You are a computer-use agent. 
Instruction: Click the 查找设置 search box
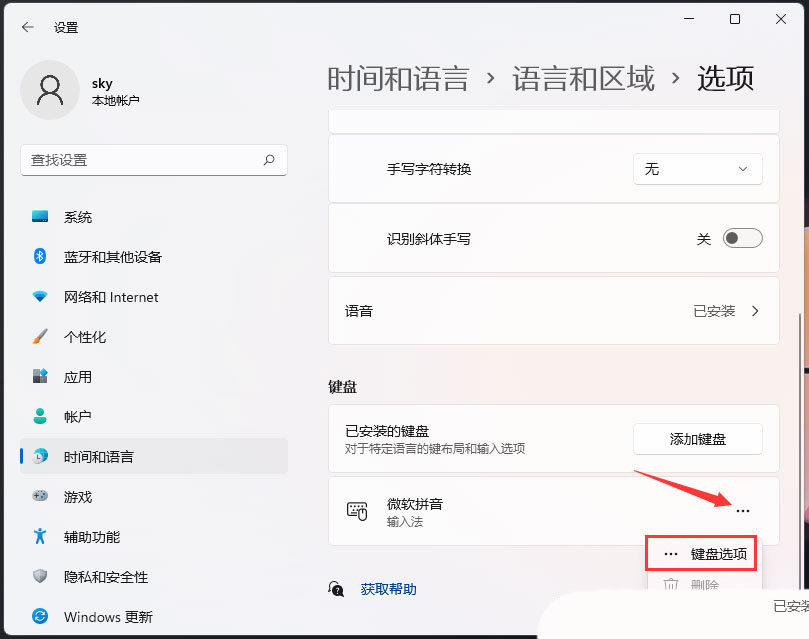pyautogui.click(x=145, y=160)
